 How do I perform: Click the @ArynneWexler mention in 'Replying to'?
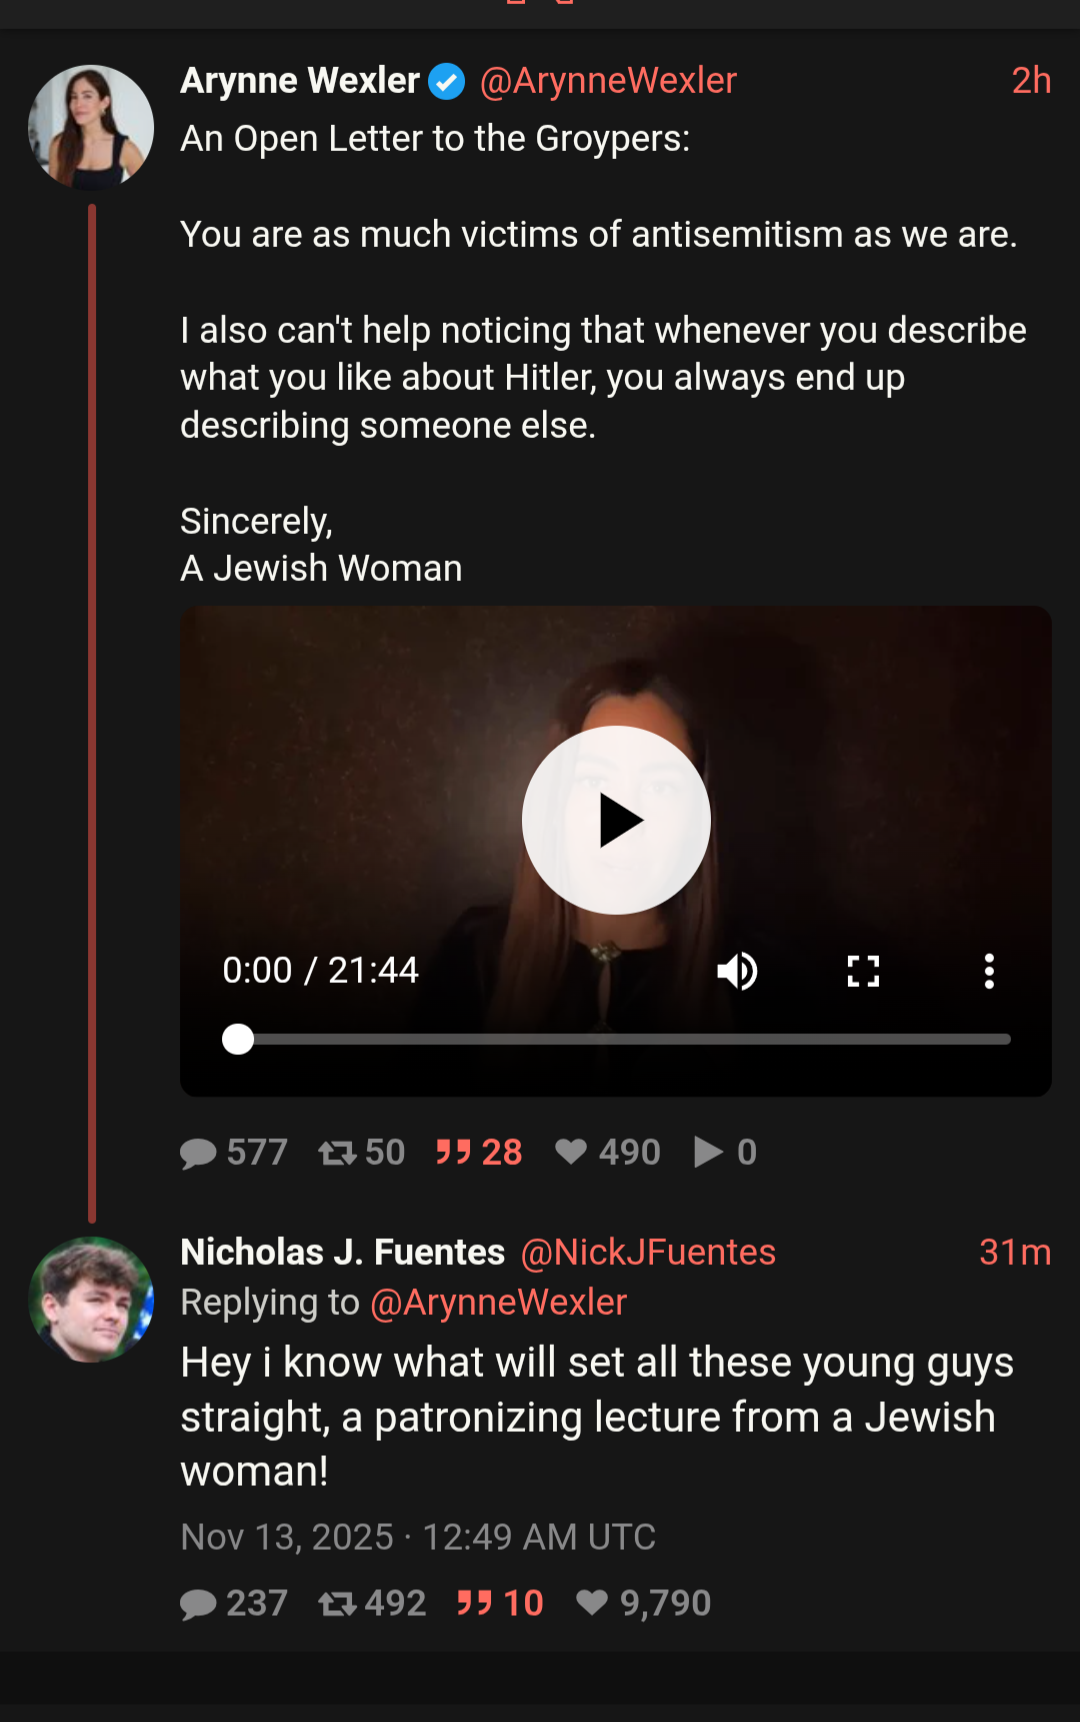click(498, 1302)
